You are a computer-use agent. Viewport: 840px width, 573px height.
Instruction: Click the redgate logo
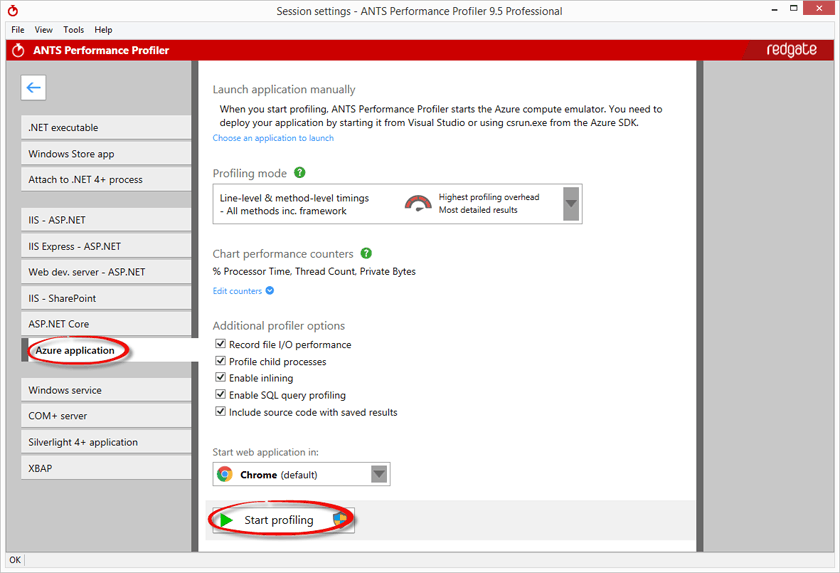tap(791, 50)
